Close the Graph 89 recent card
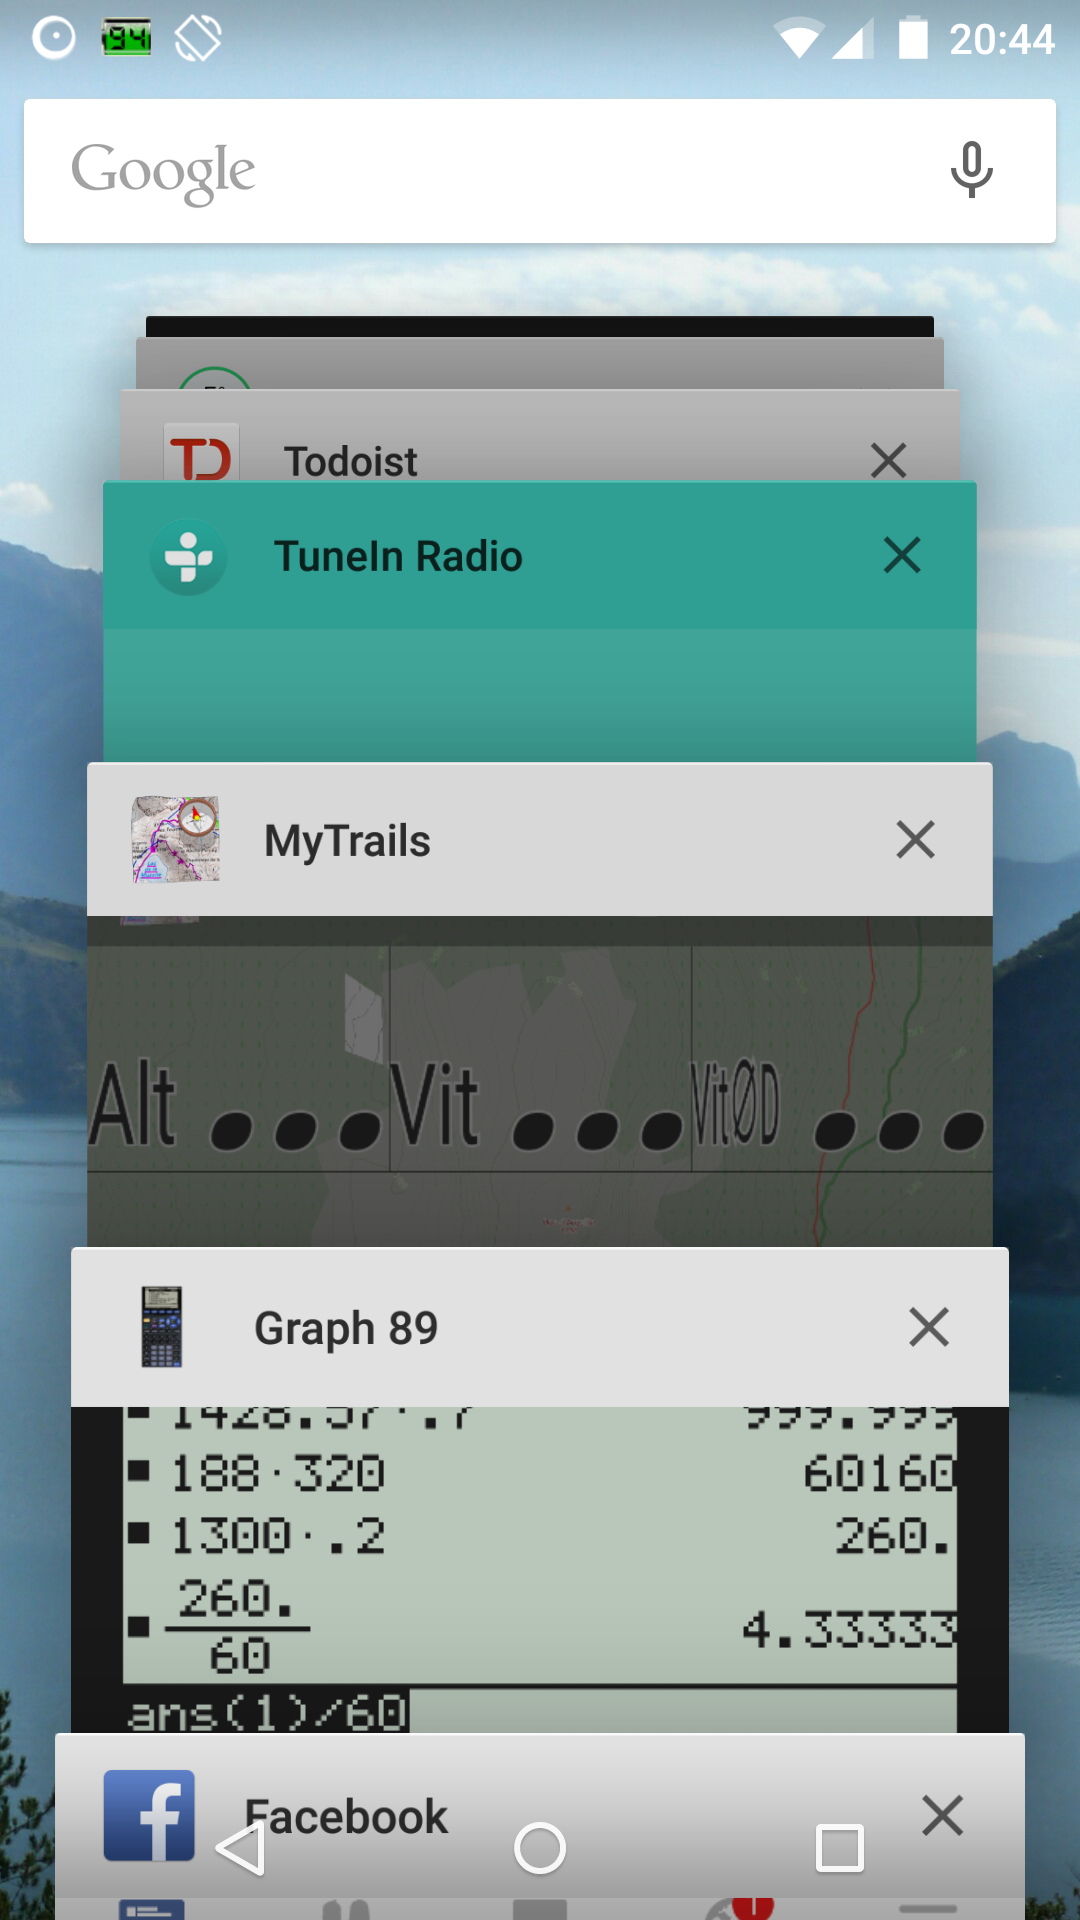Image resolution: width=1080 pixels, height=1920 pixels. (x=929, y=1327)
